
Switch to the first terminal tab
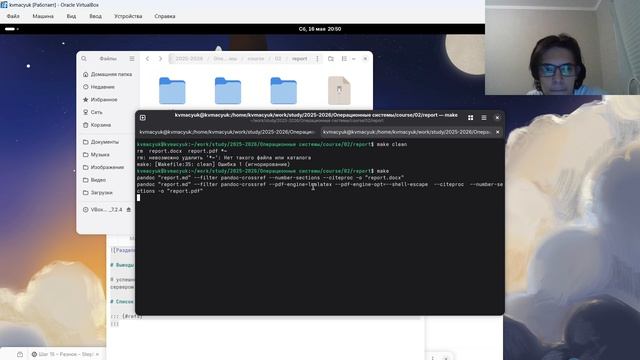(x=227, y=132)
